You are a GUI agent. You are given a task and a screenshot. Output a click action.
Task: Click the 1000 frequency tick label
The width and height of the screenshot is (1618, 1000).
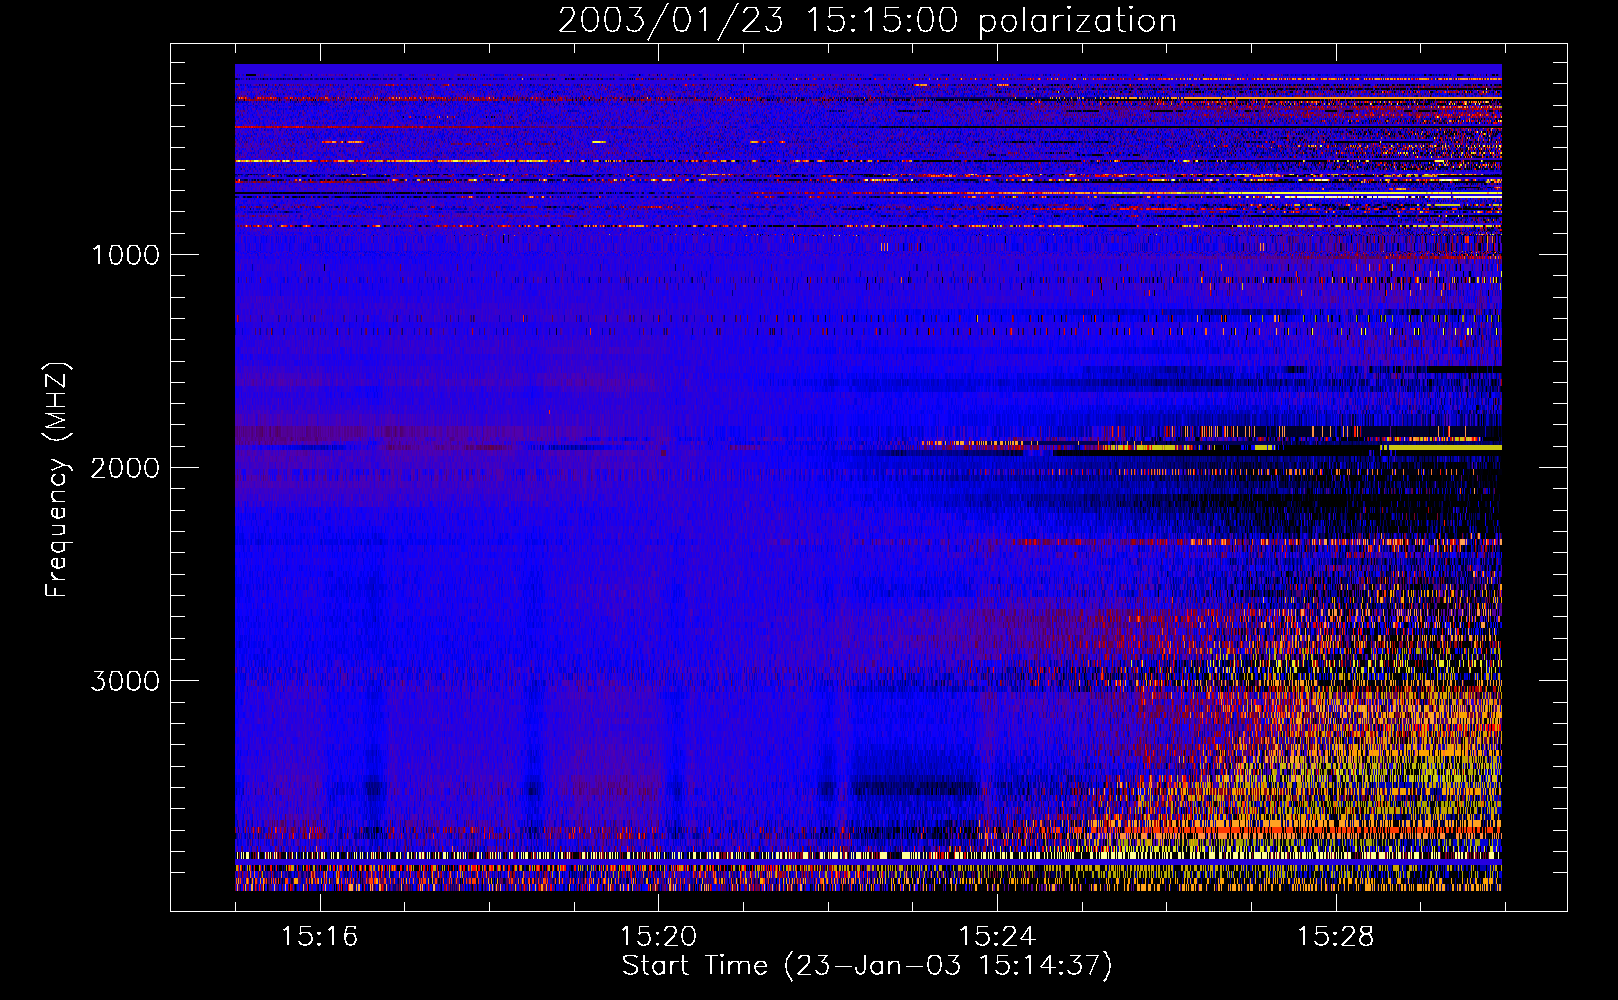click(x=125, y=255)
